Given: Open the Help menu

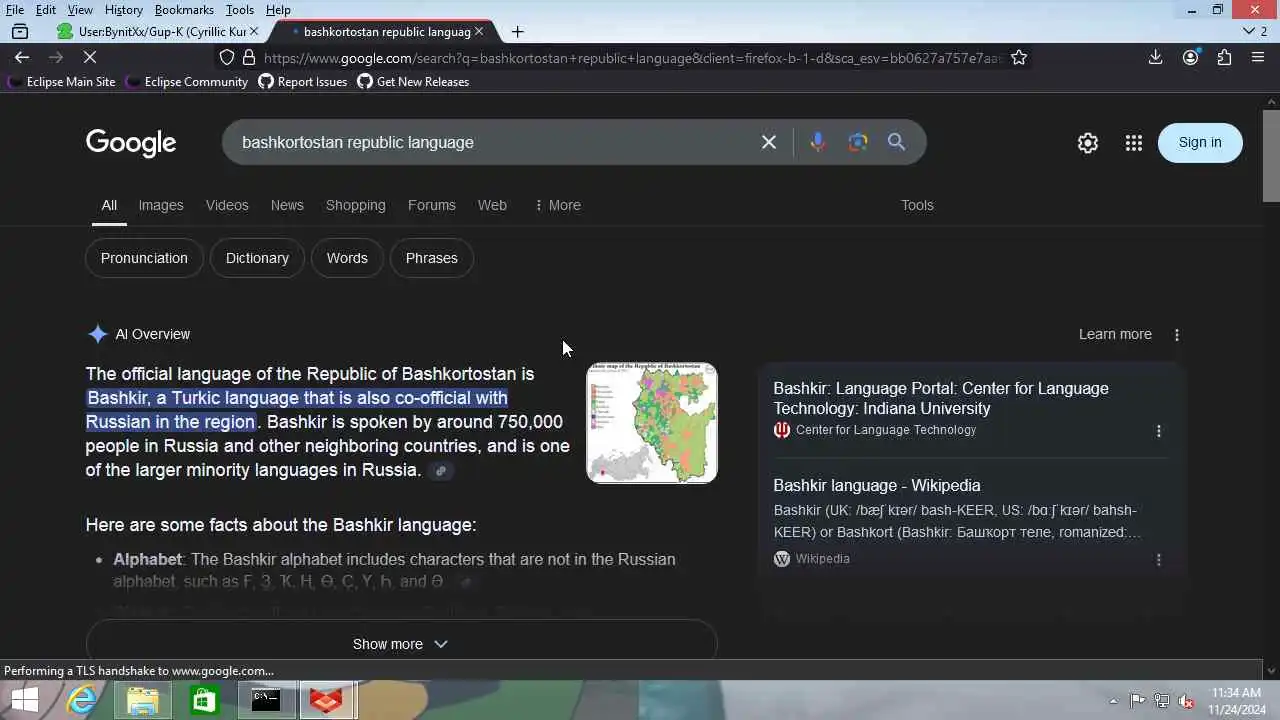Looking at the screenshot, I should point(278,10).
